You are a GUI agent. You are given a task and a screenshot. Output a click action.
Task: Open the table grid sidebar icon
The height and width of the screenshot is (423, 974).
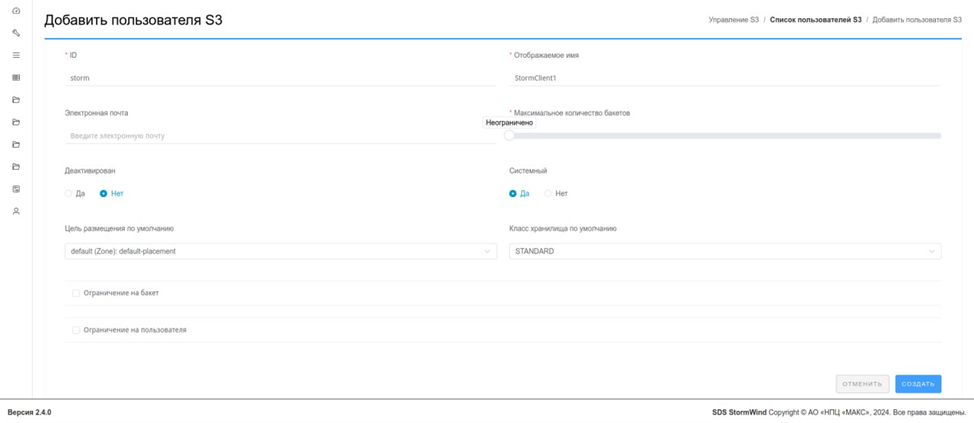click(16, 78)
